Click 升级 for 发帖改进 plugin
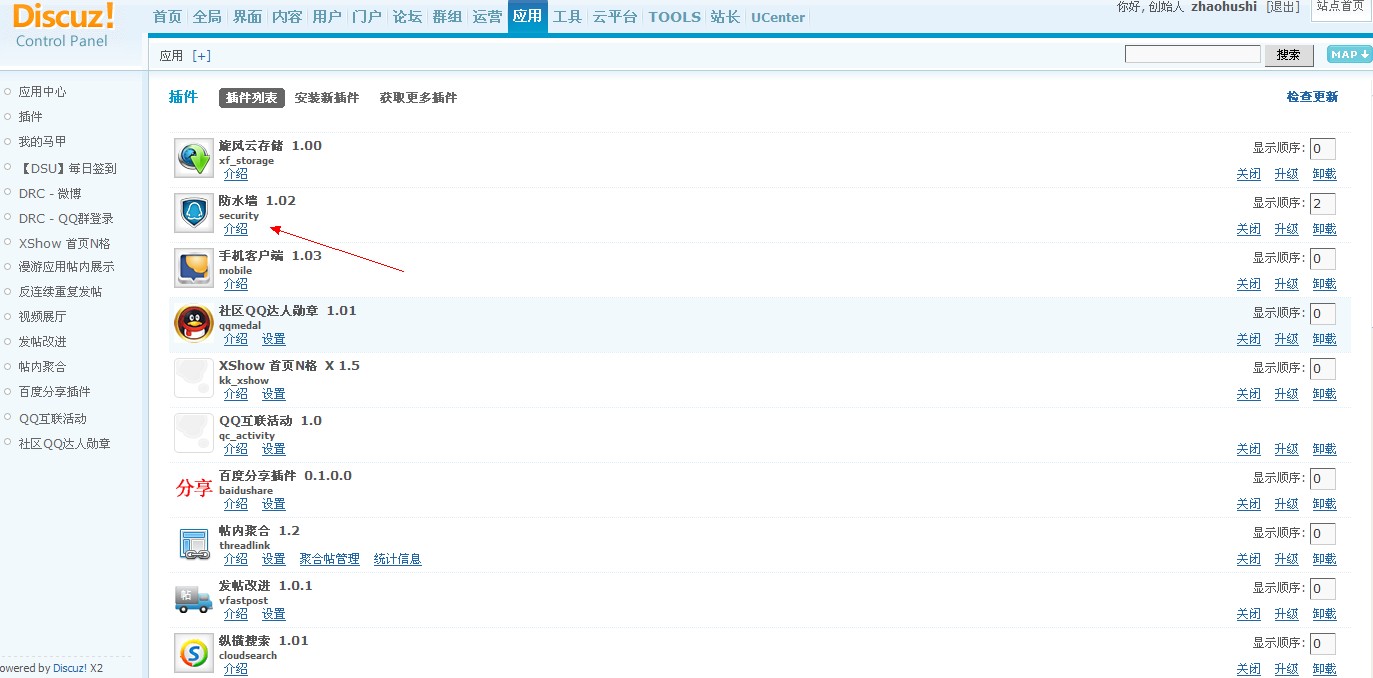Screen dimensions: 1373x678 tap(1287, 614)
